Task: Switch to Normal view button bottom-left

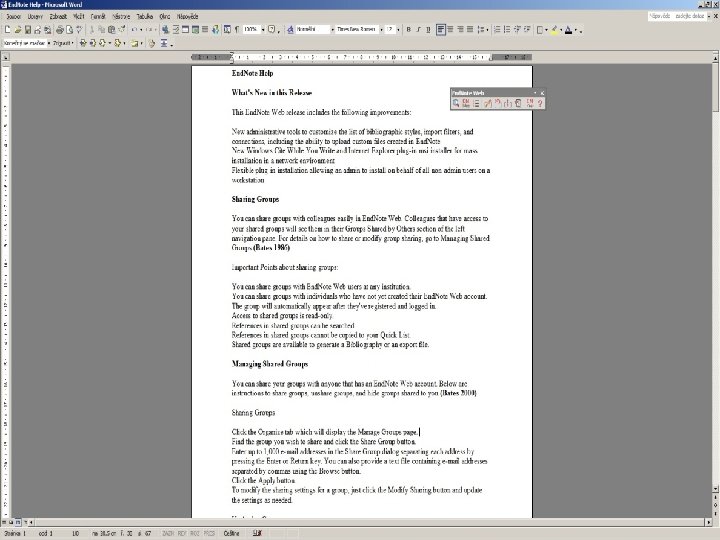Action: coord(4,522)
